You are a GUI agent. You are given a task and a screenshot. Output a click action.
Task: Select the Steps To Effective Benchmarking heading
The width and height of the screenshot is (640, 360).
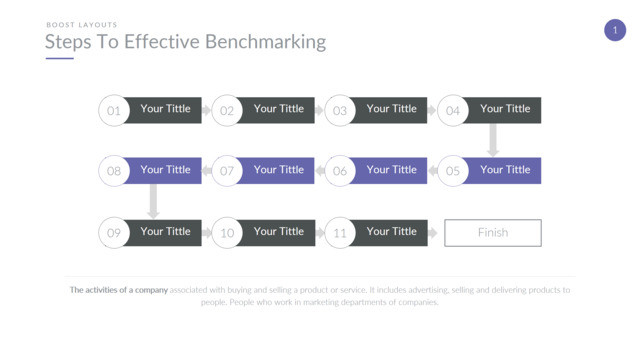coord(185,42)
